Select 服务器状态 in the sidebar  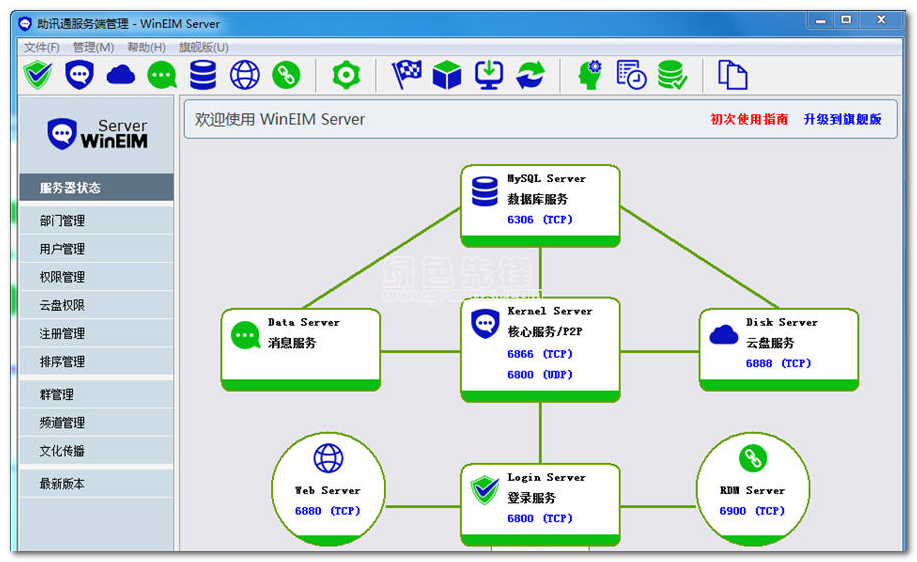tap(96, 188)
